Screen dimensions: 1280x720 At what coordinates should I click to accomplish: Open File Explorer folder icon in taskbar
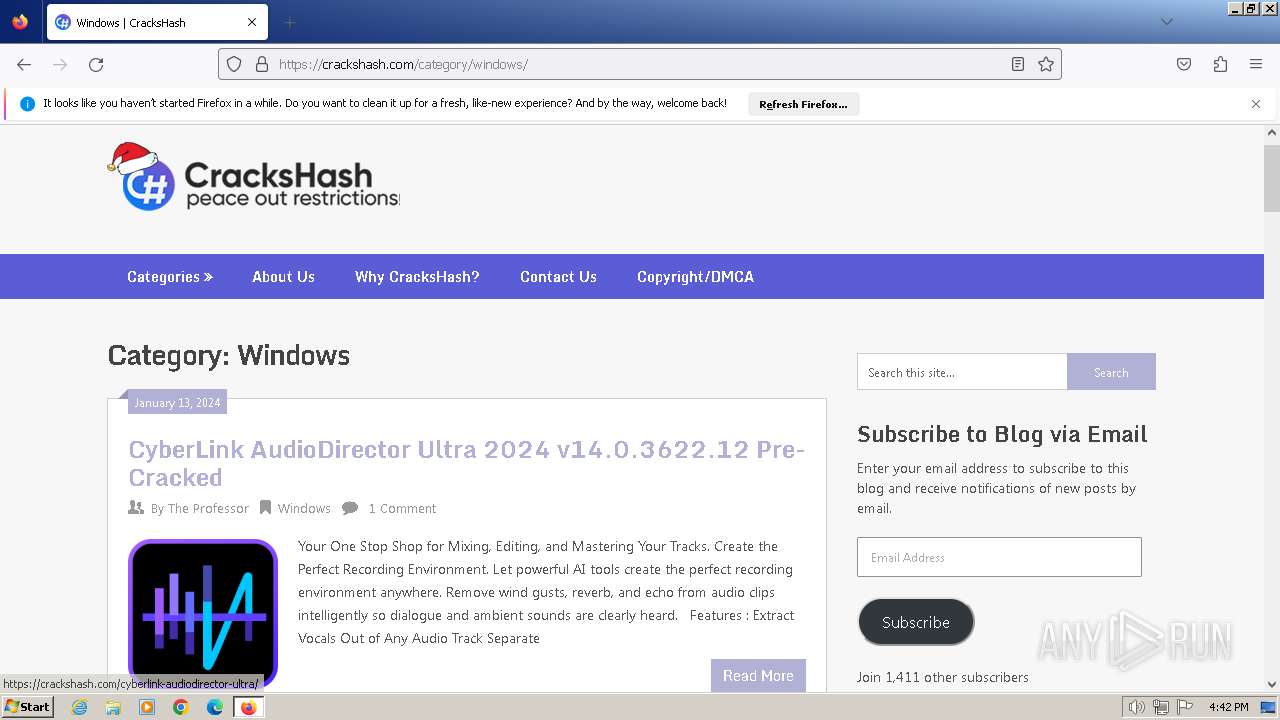(113, 707)
